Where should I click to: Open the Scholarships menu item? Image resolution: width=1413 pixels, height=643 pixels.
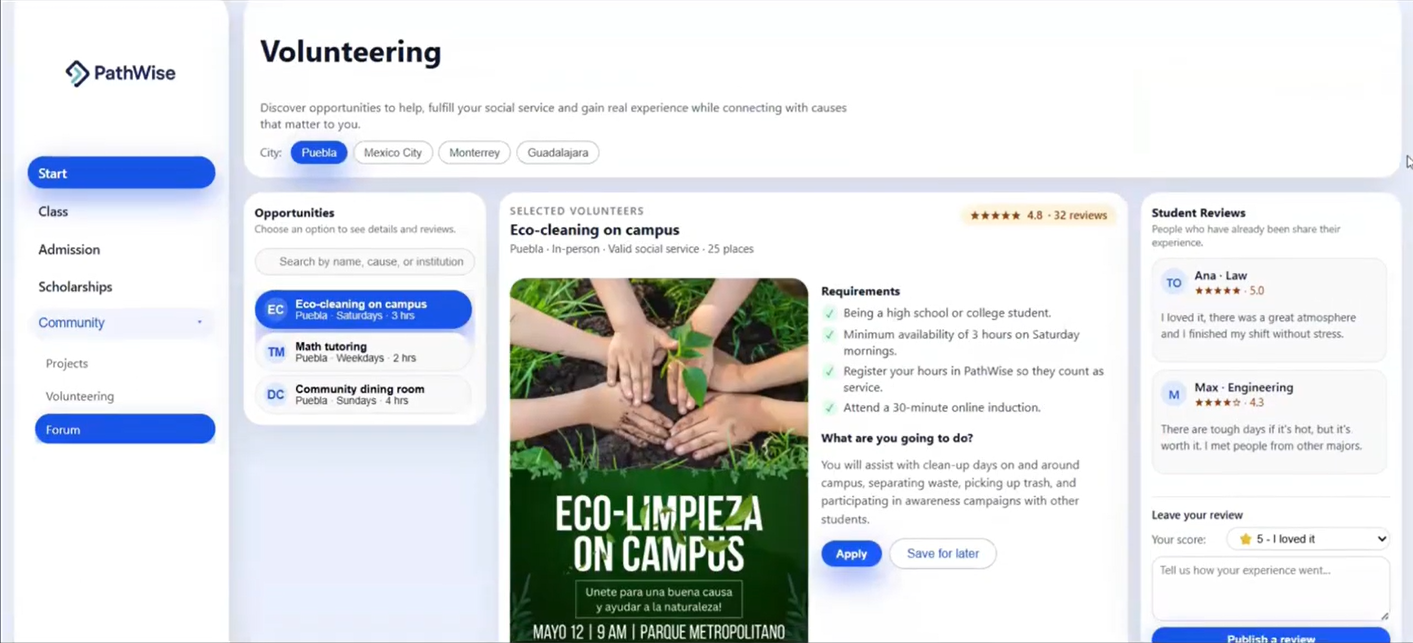click(x=75, y=287)
